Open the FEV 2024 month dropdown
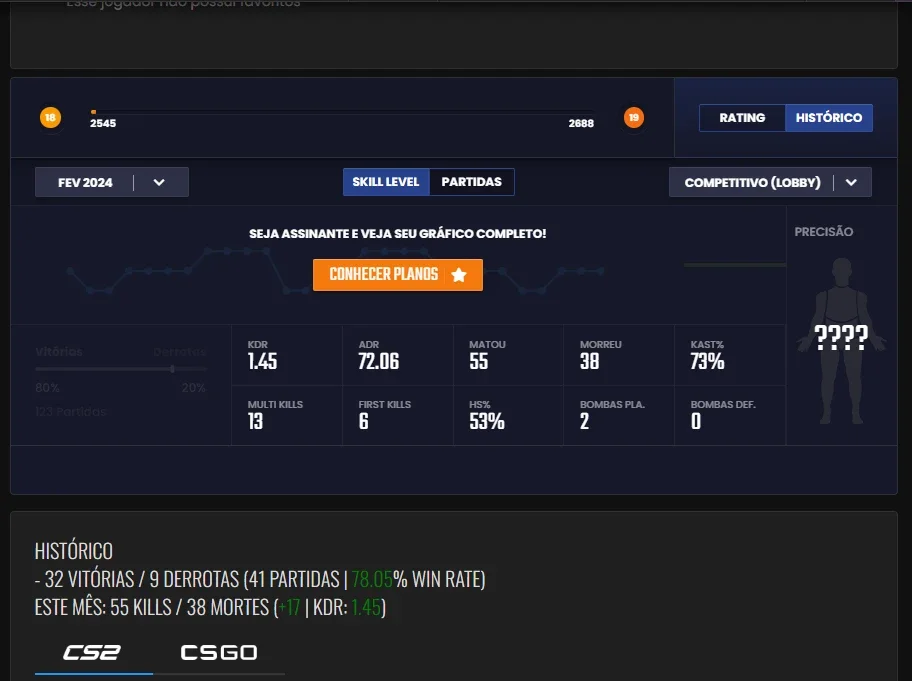The height and width of the screenshot is (681, 912). 112,182
